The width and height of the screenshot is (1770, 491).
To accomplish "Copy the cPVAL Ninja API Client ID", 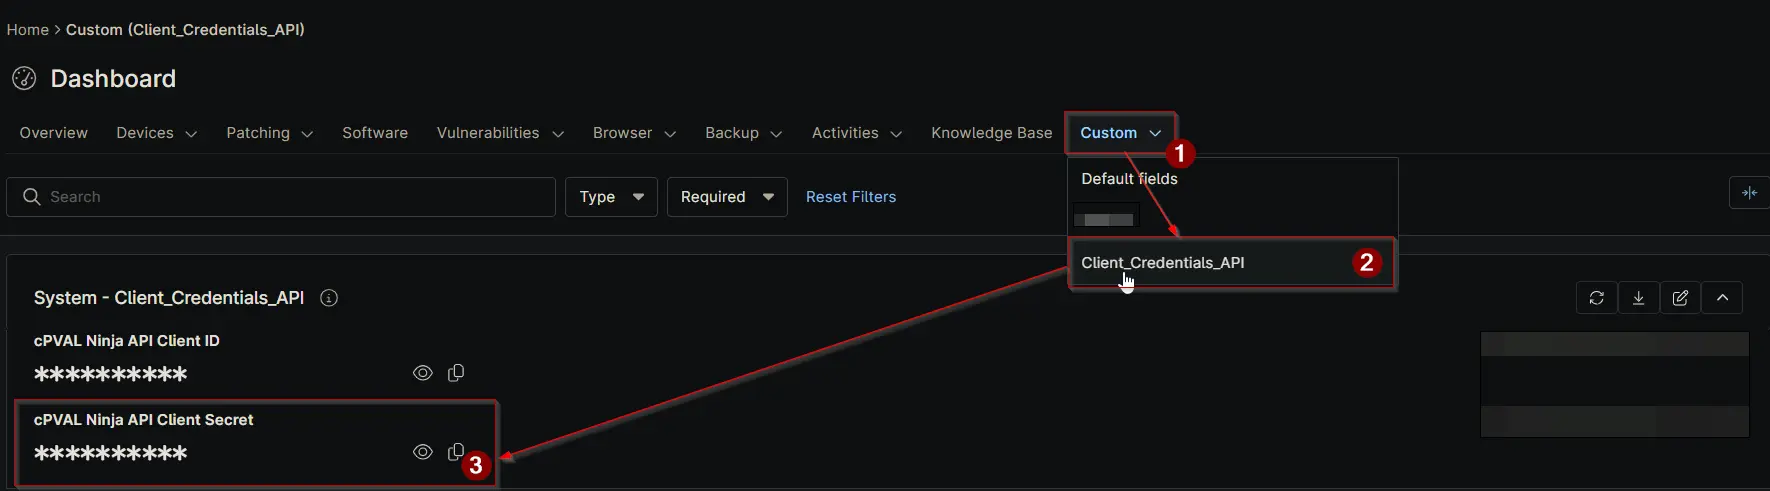I will 456,373.
